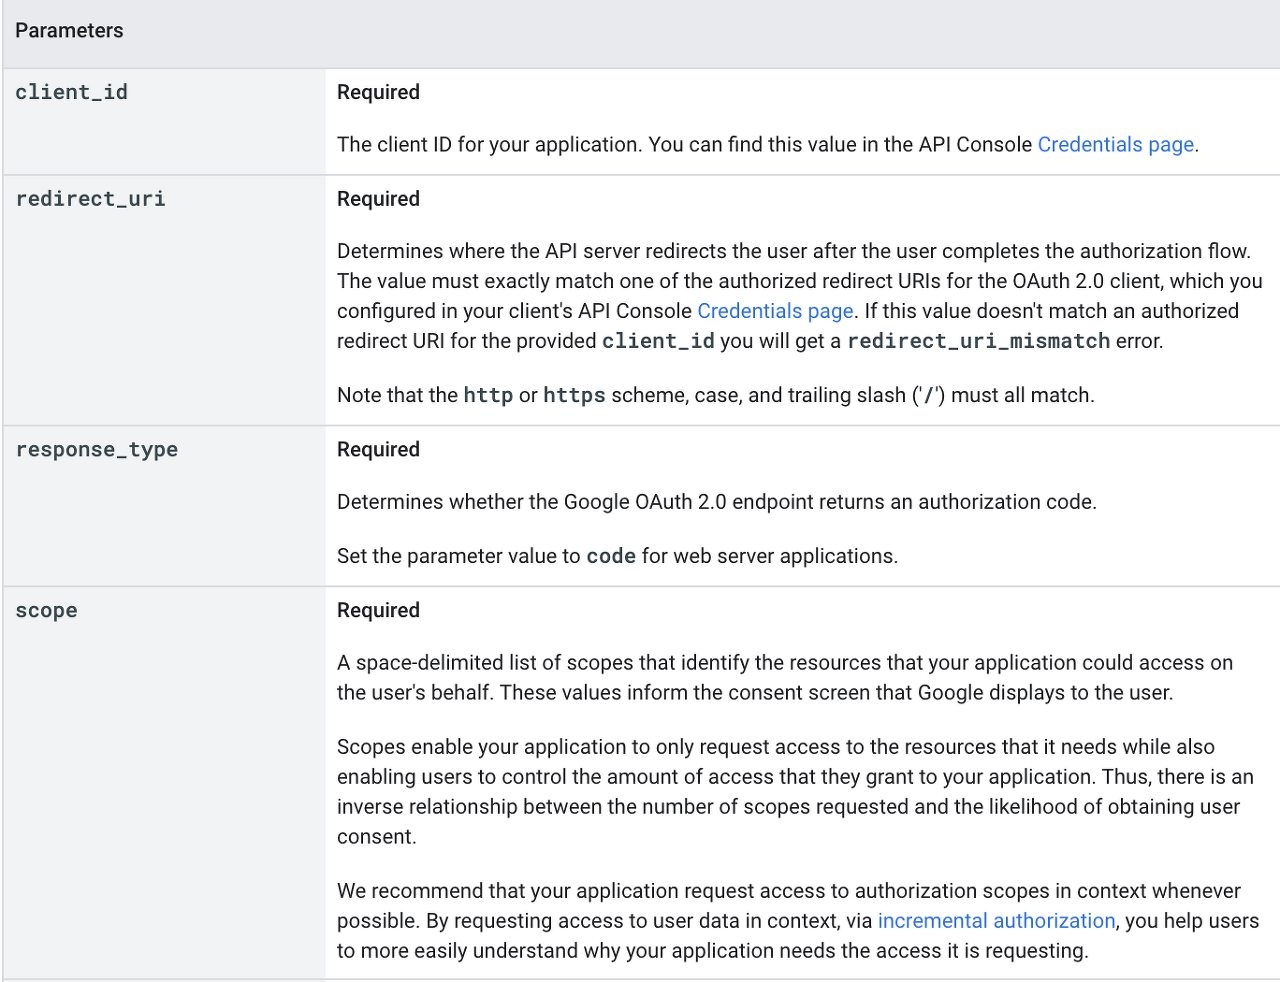Click the scope parameter name cell
Image resolution: width=1280 pixels, height=982 pixels.
[x=46, y=611]
